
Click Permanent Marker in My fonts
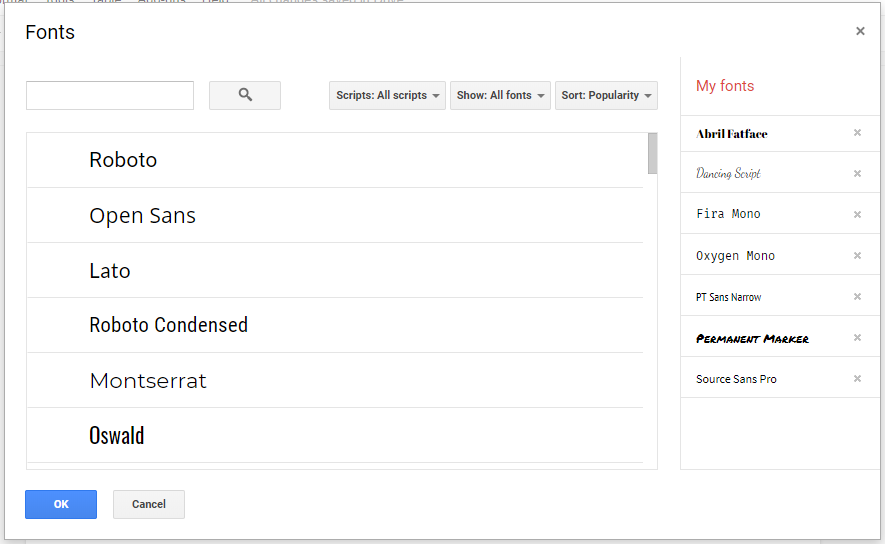(752, 339)
